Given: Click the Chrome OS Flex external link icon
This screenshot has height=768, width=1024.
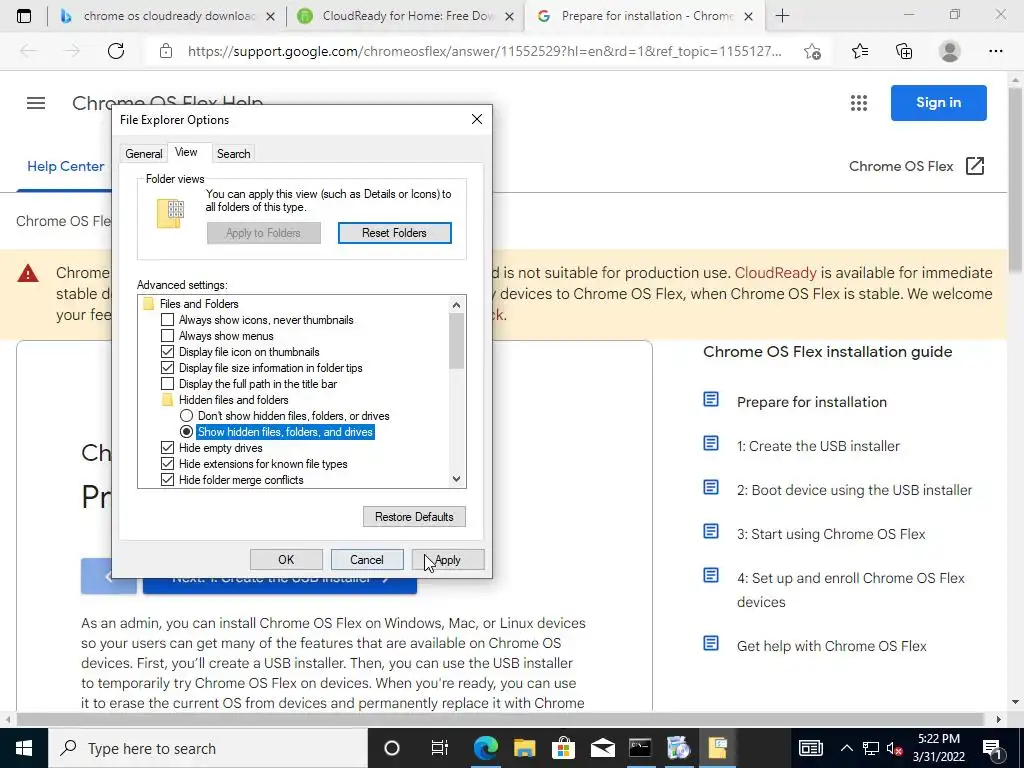Looking at the screenshot, I should click(x=974, y=166).
